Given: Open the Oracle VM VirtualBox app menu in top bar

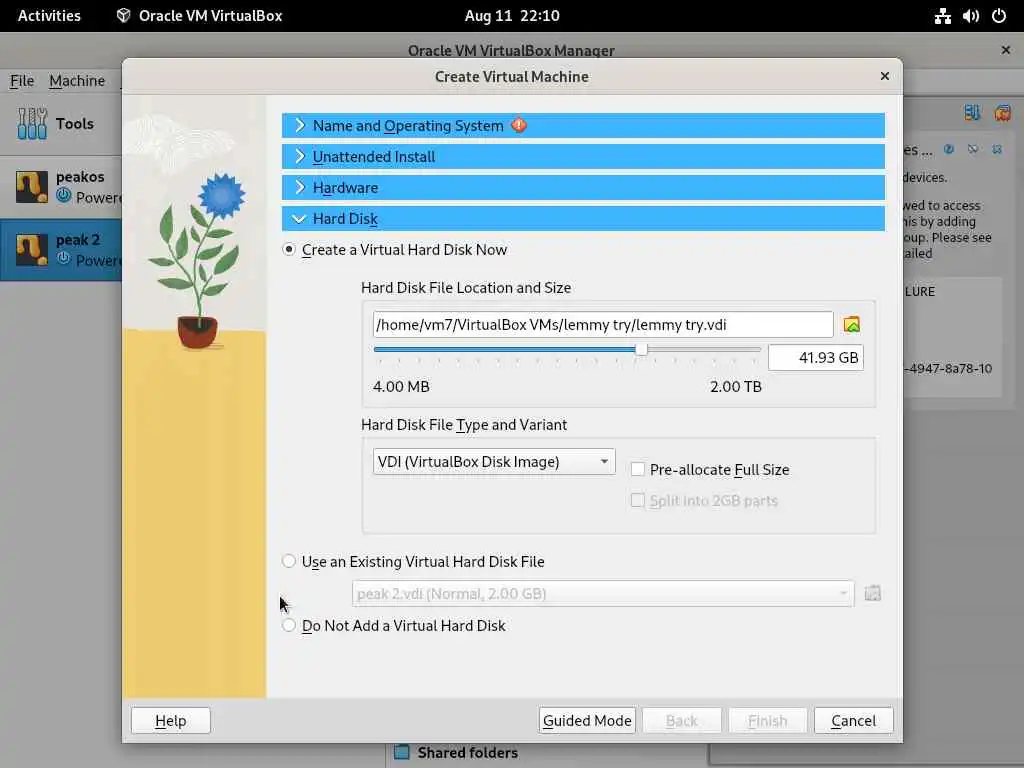Looking at the screenshot, I should click(199, 16).
